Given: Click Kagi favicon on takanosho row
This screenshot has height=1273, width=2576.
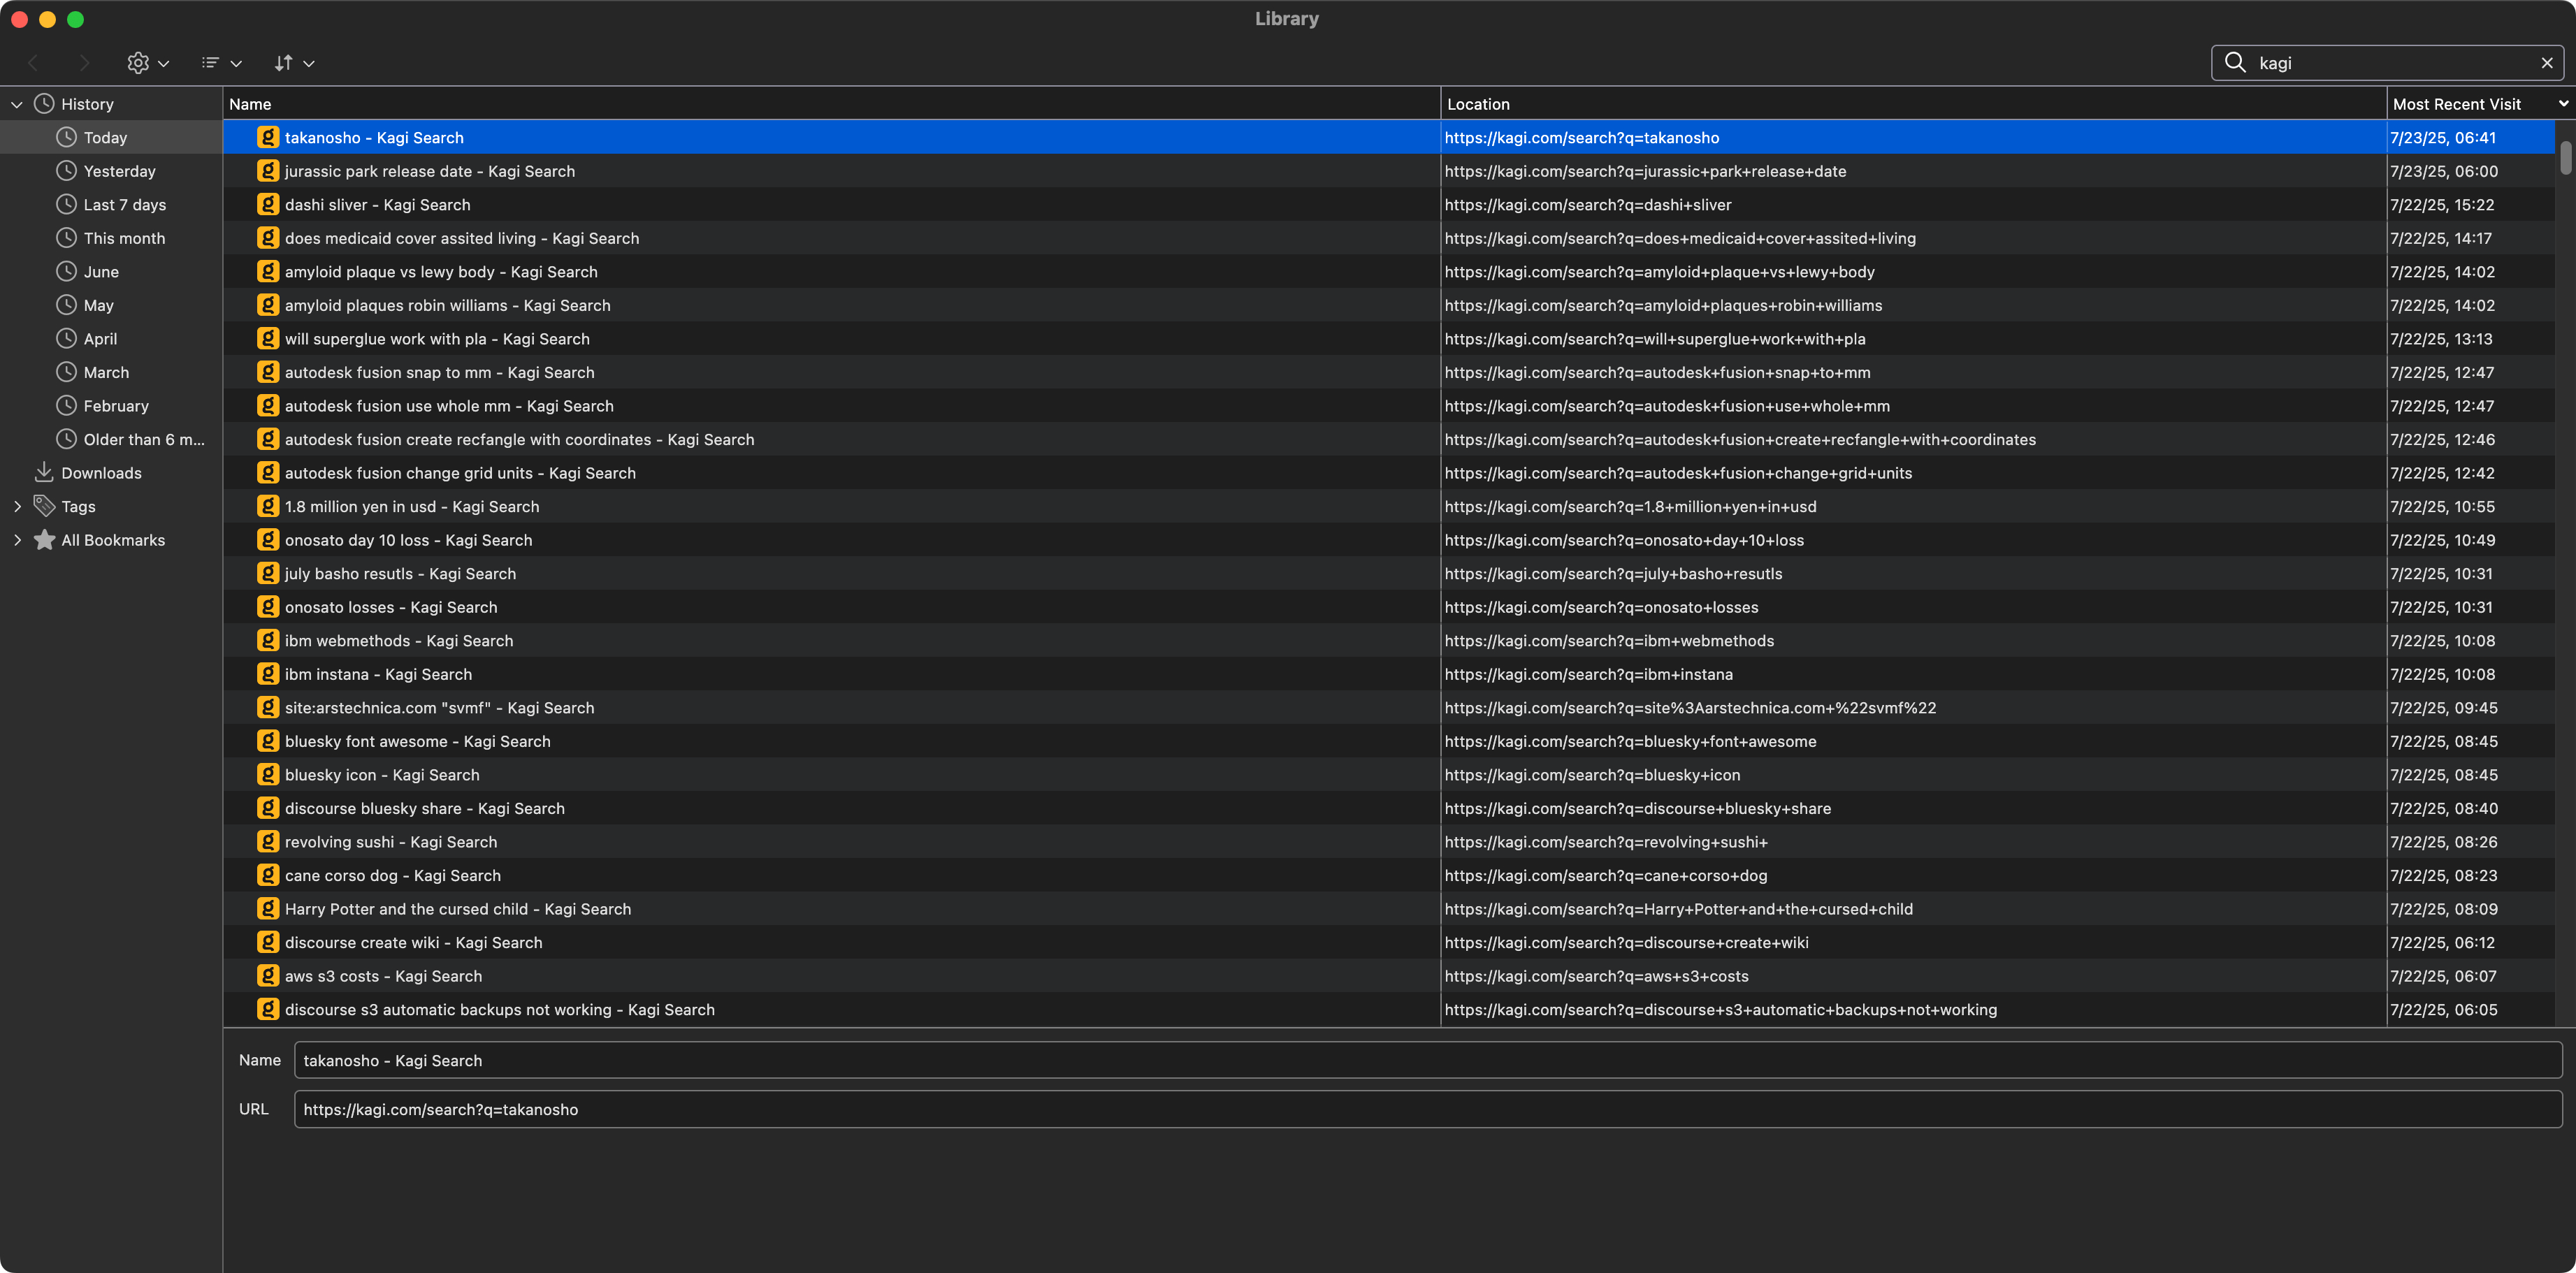Looking at the screenshot, I should click(x=268, y=137).
